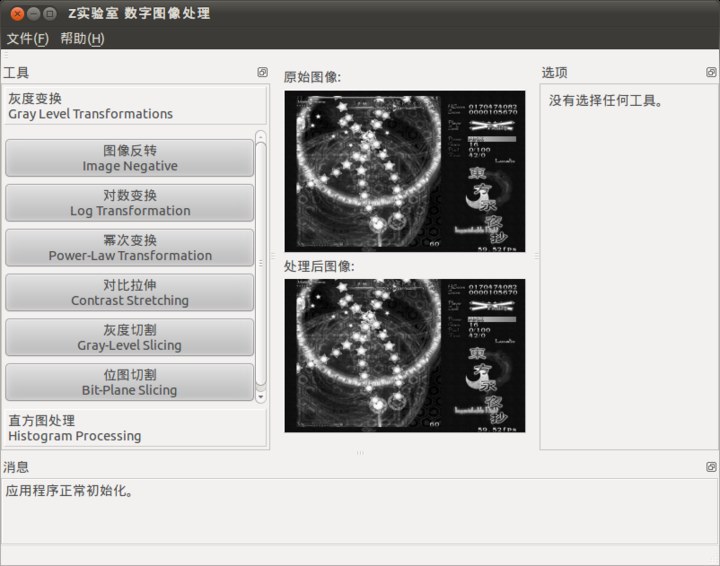Choose the Power-Law Transformation tool

pos(129,248)
